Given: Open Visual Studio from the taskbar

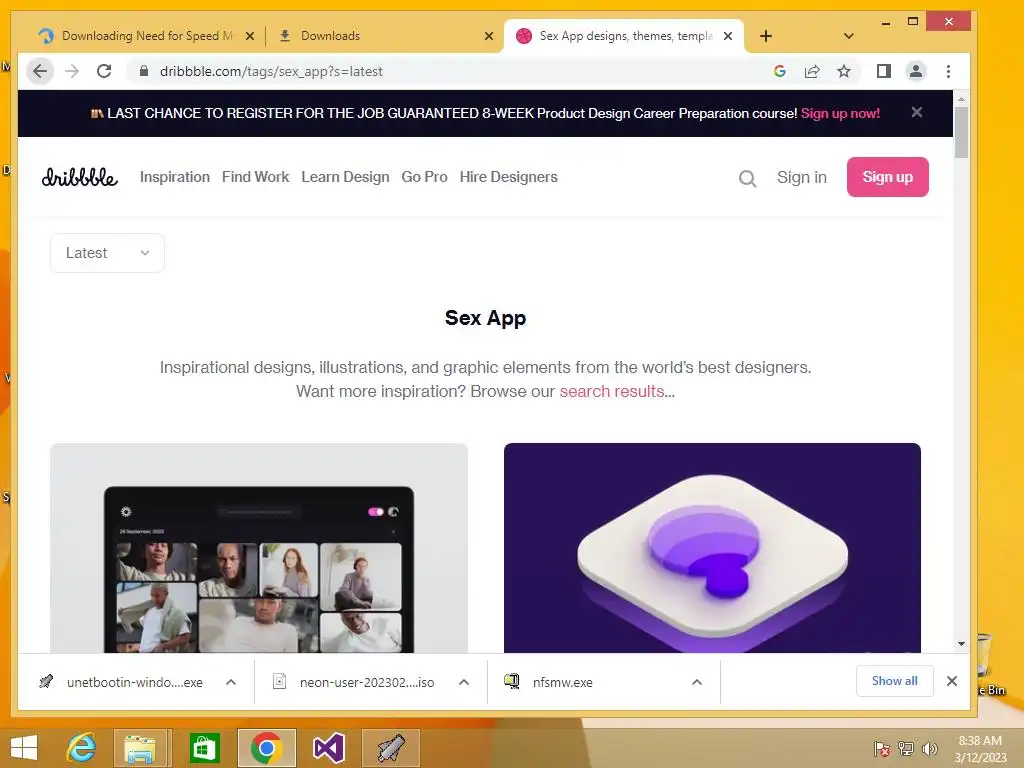Looking at the screenshot, I should click(328, 748).
